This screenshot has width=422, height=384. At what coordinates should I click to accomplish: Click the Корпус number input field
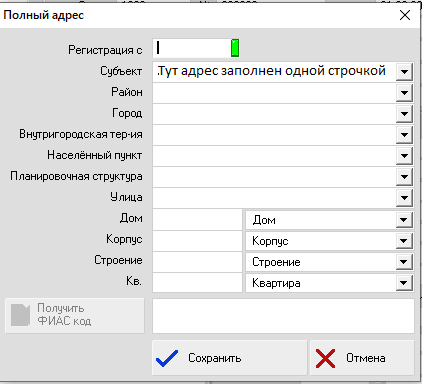click(197, 240)
